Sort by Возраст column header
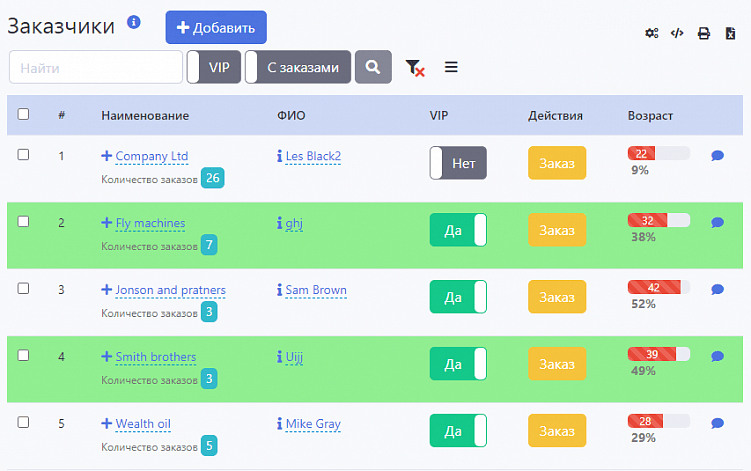 (x=650, y=115)
